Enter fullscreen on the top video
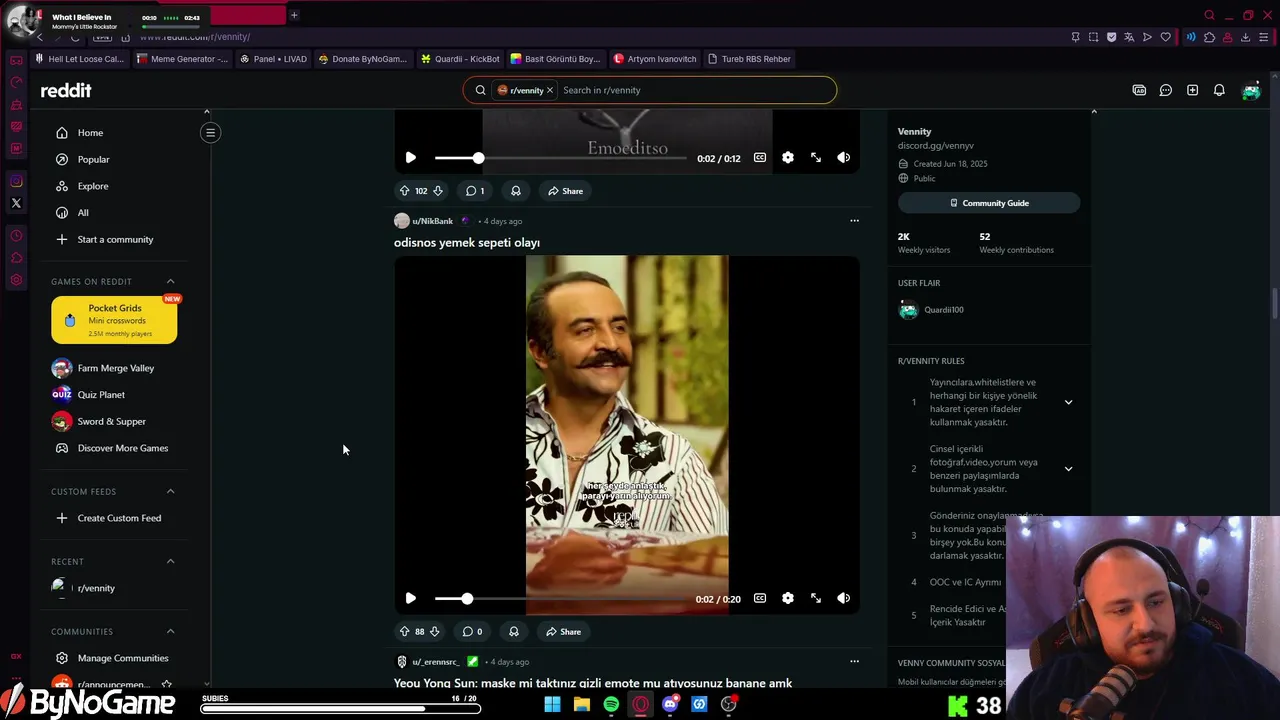The image size is (1280, 720). pos(816,157)
